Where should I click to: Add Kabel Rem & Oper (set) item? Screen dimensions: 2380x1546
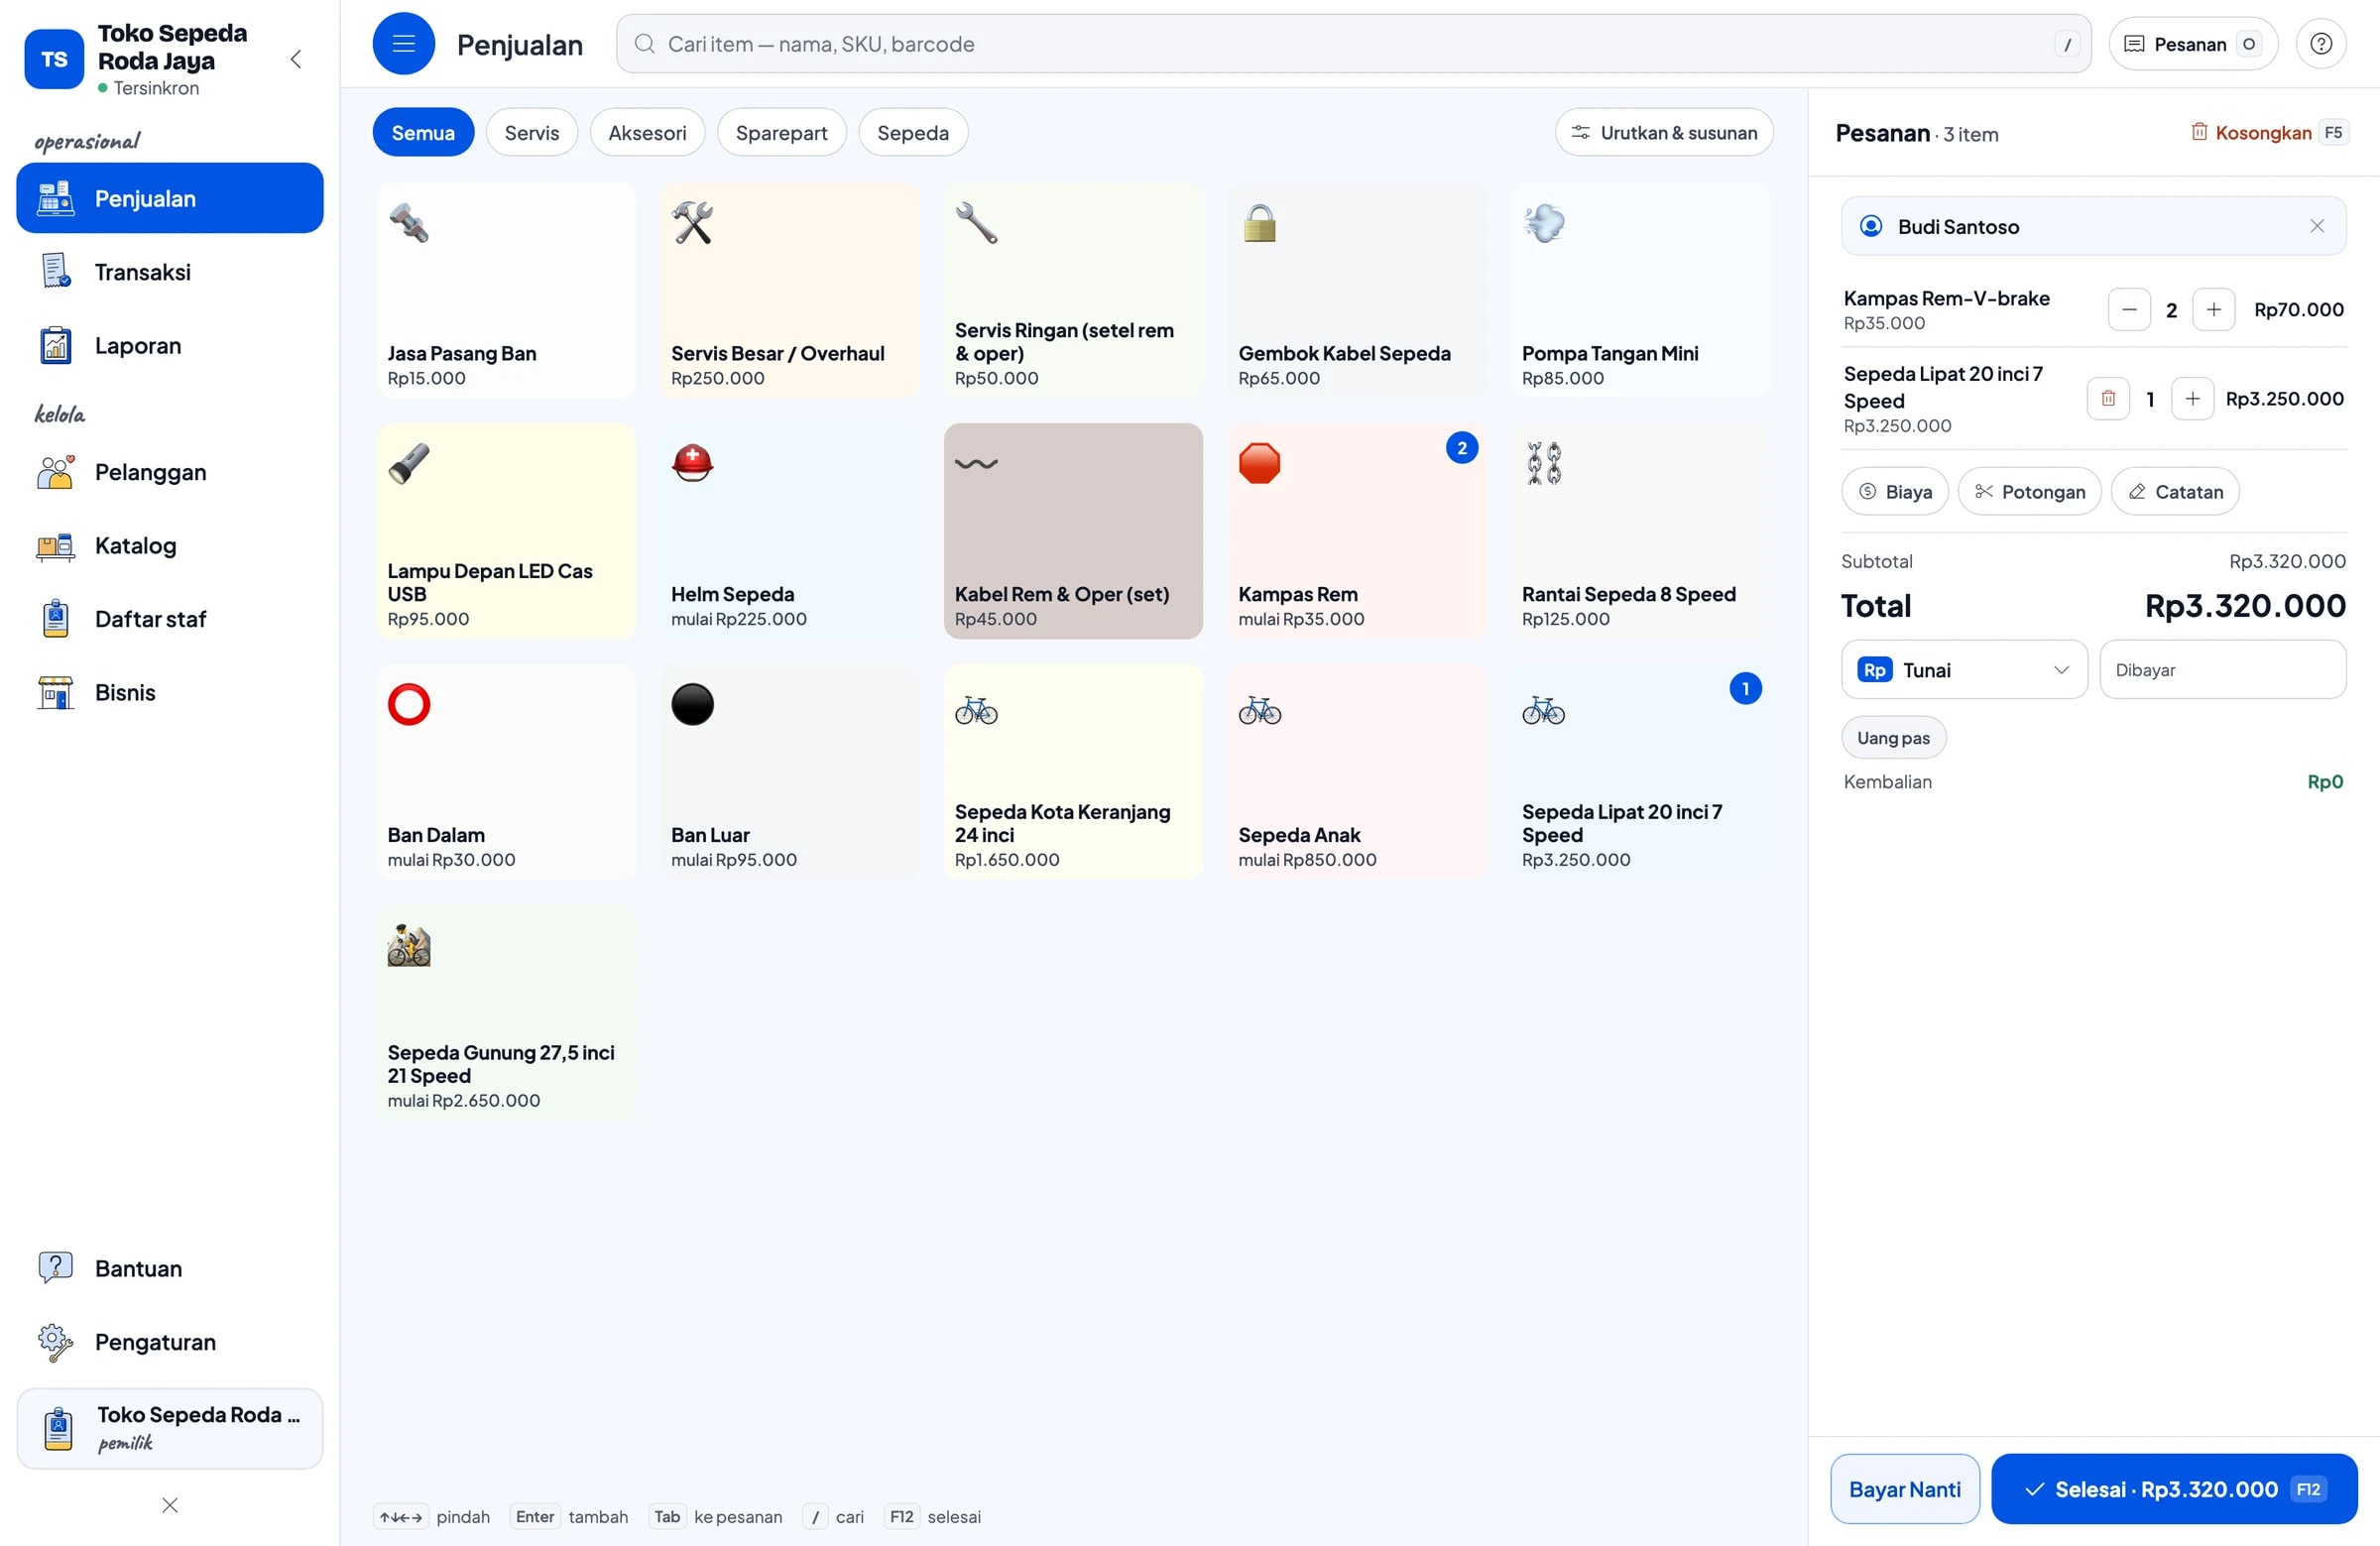pyautogui.click(x=1073, y=531)
